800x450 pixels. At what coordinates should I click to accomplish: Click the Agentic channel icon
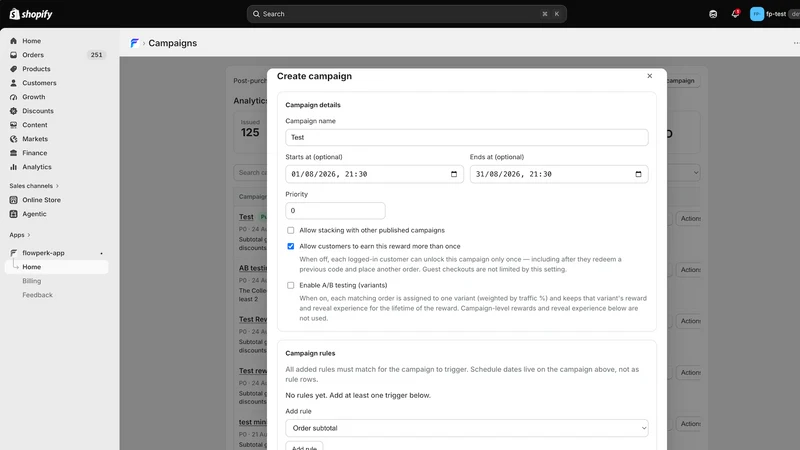pos(13,214)
